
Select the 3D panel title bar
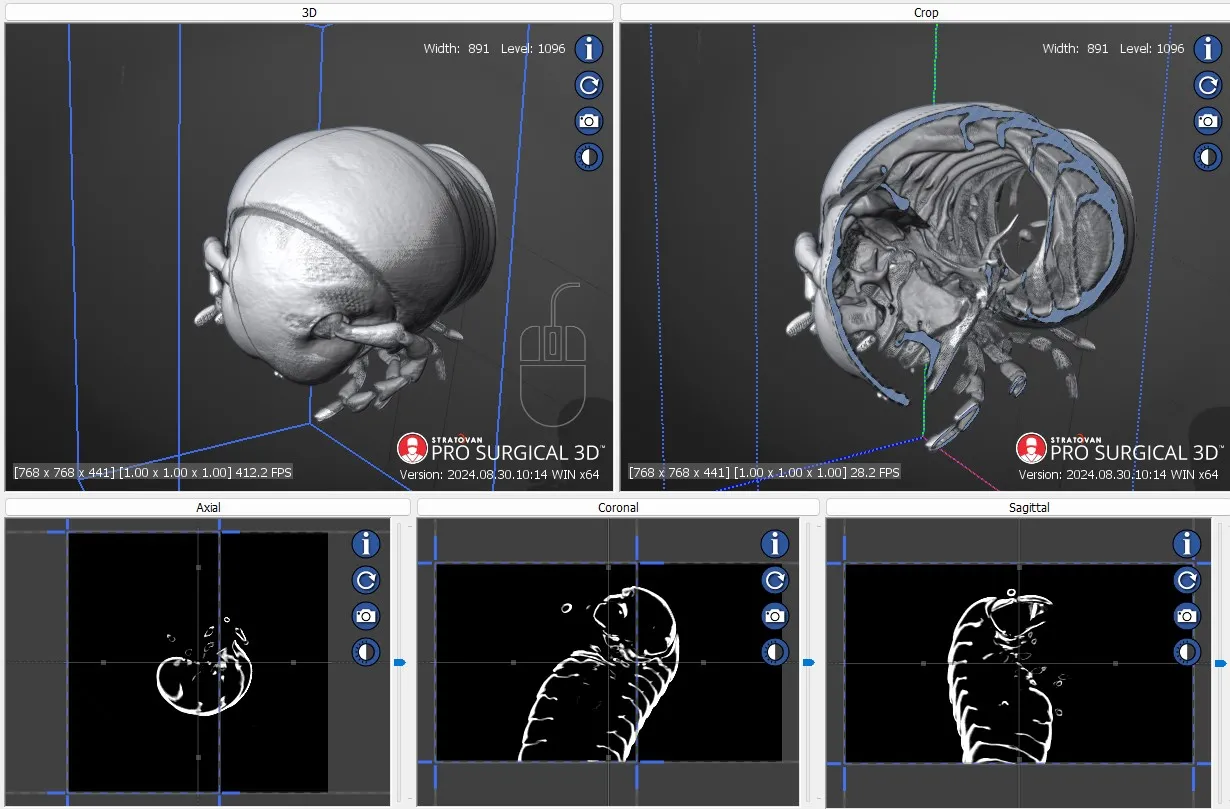coord(308,12)
